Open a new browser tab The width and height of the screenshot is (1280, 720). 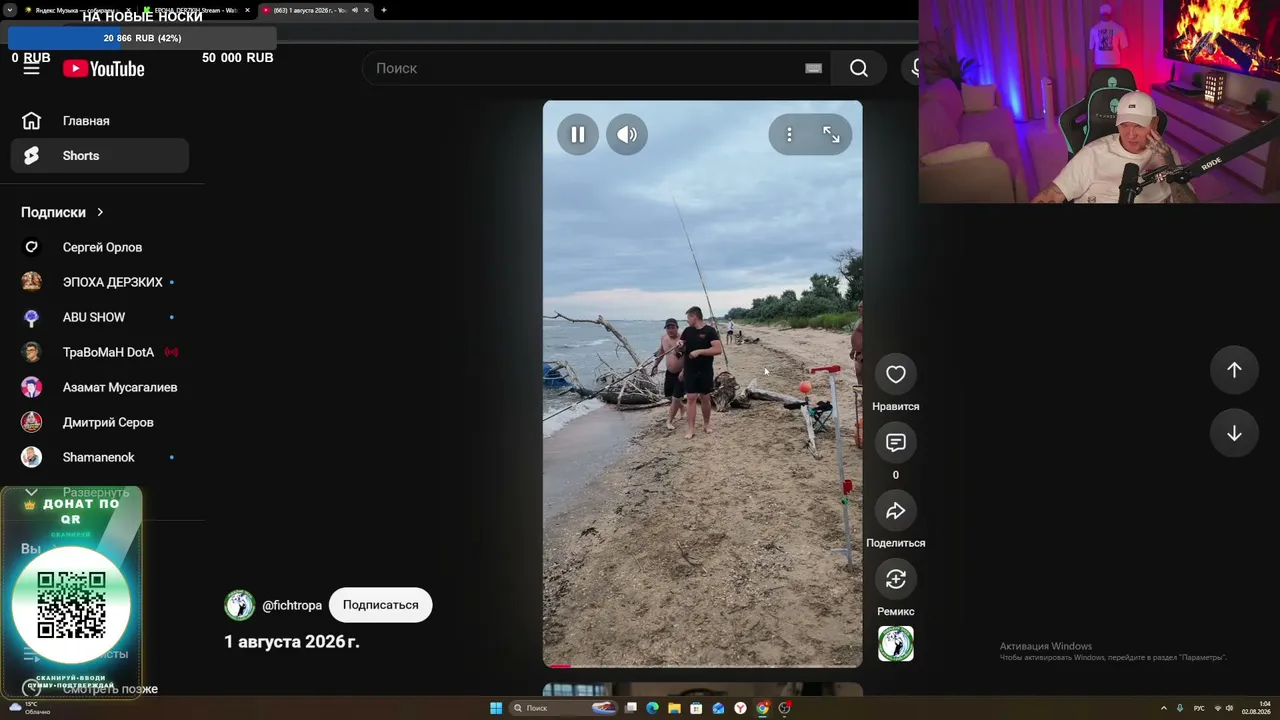point(384,10)
